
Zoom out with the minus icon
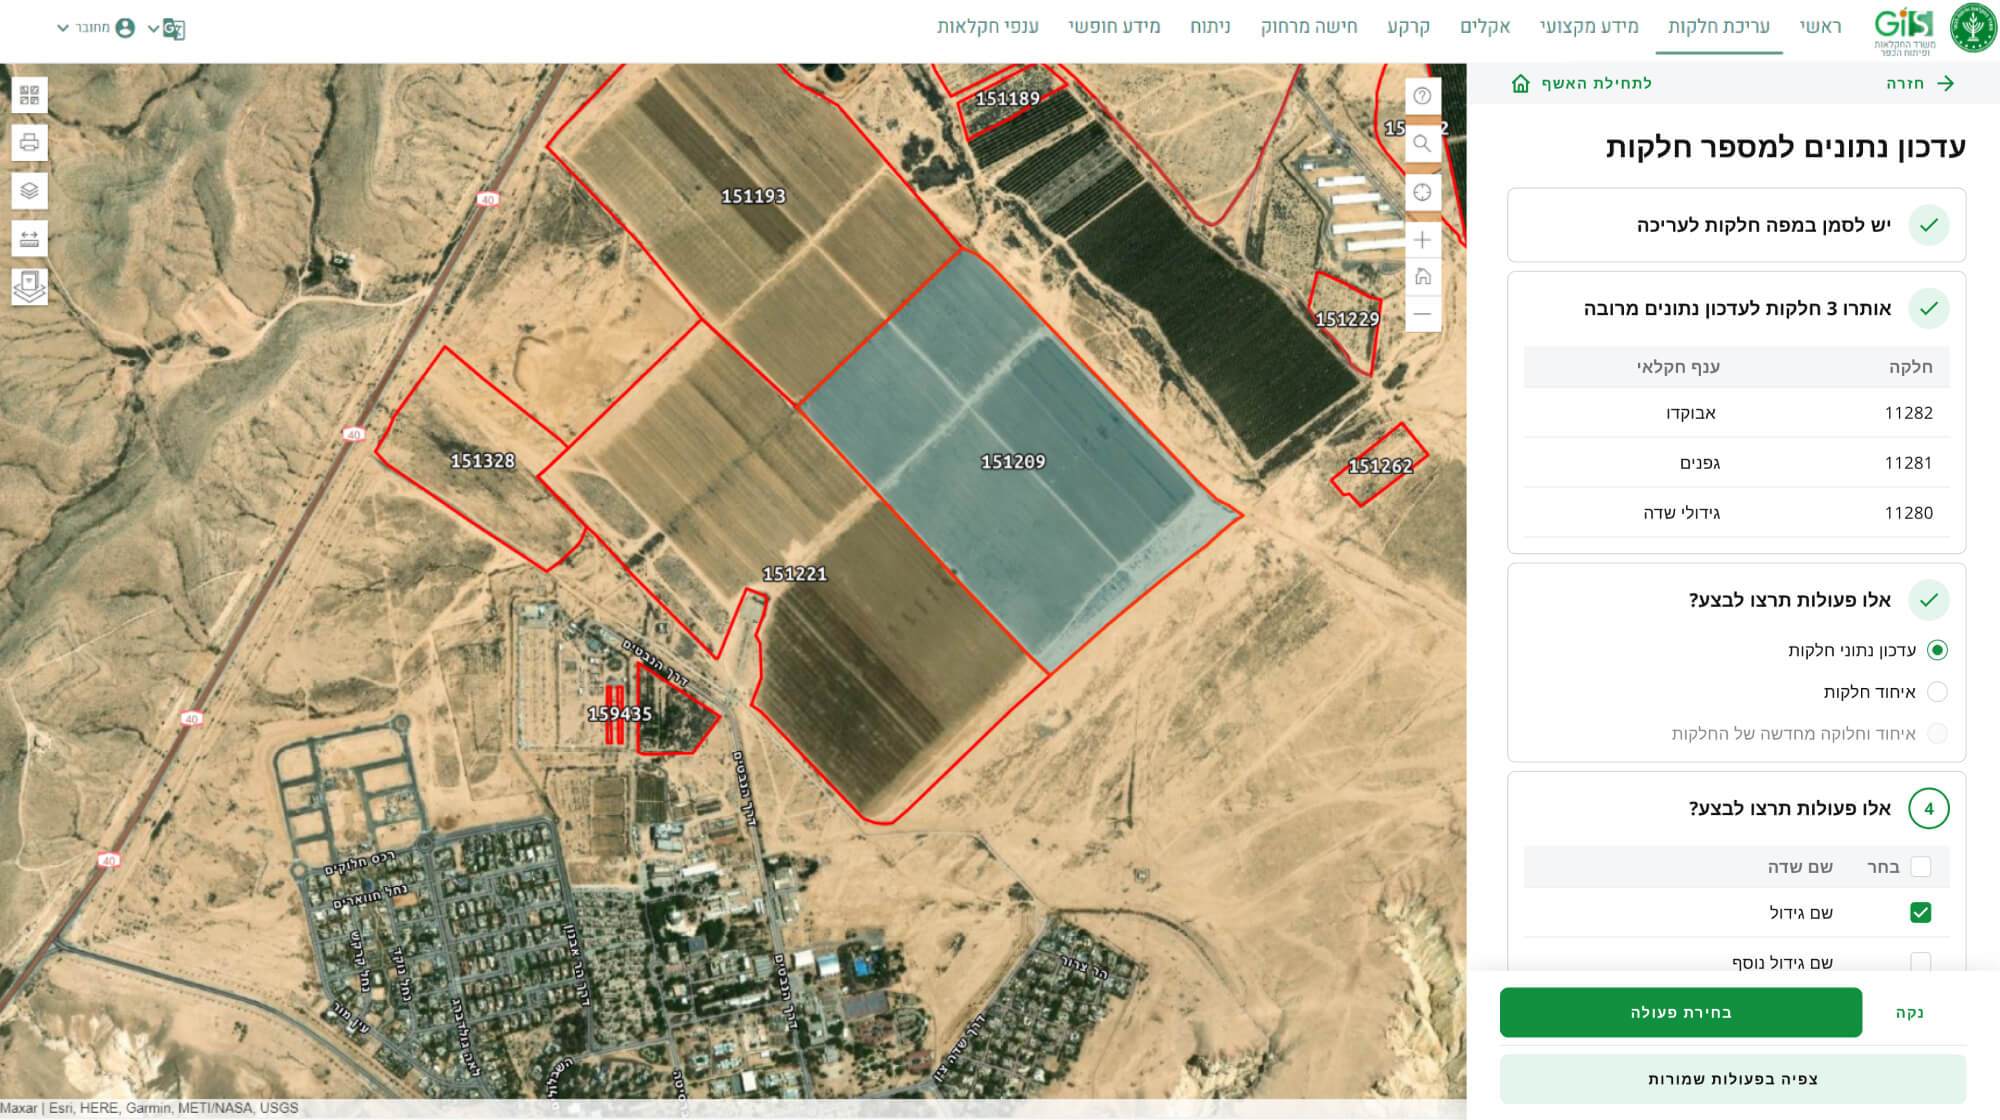(x=1422, y=314)
